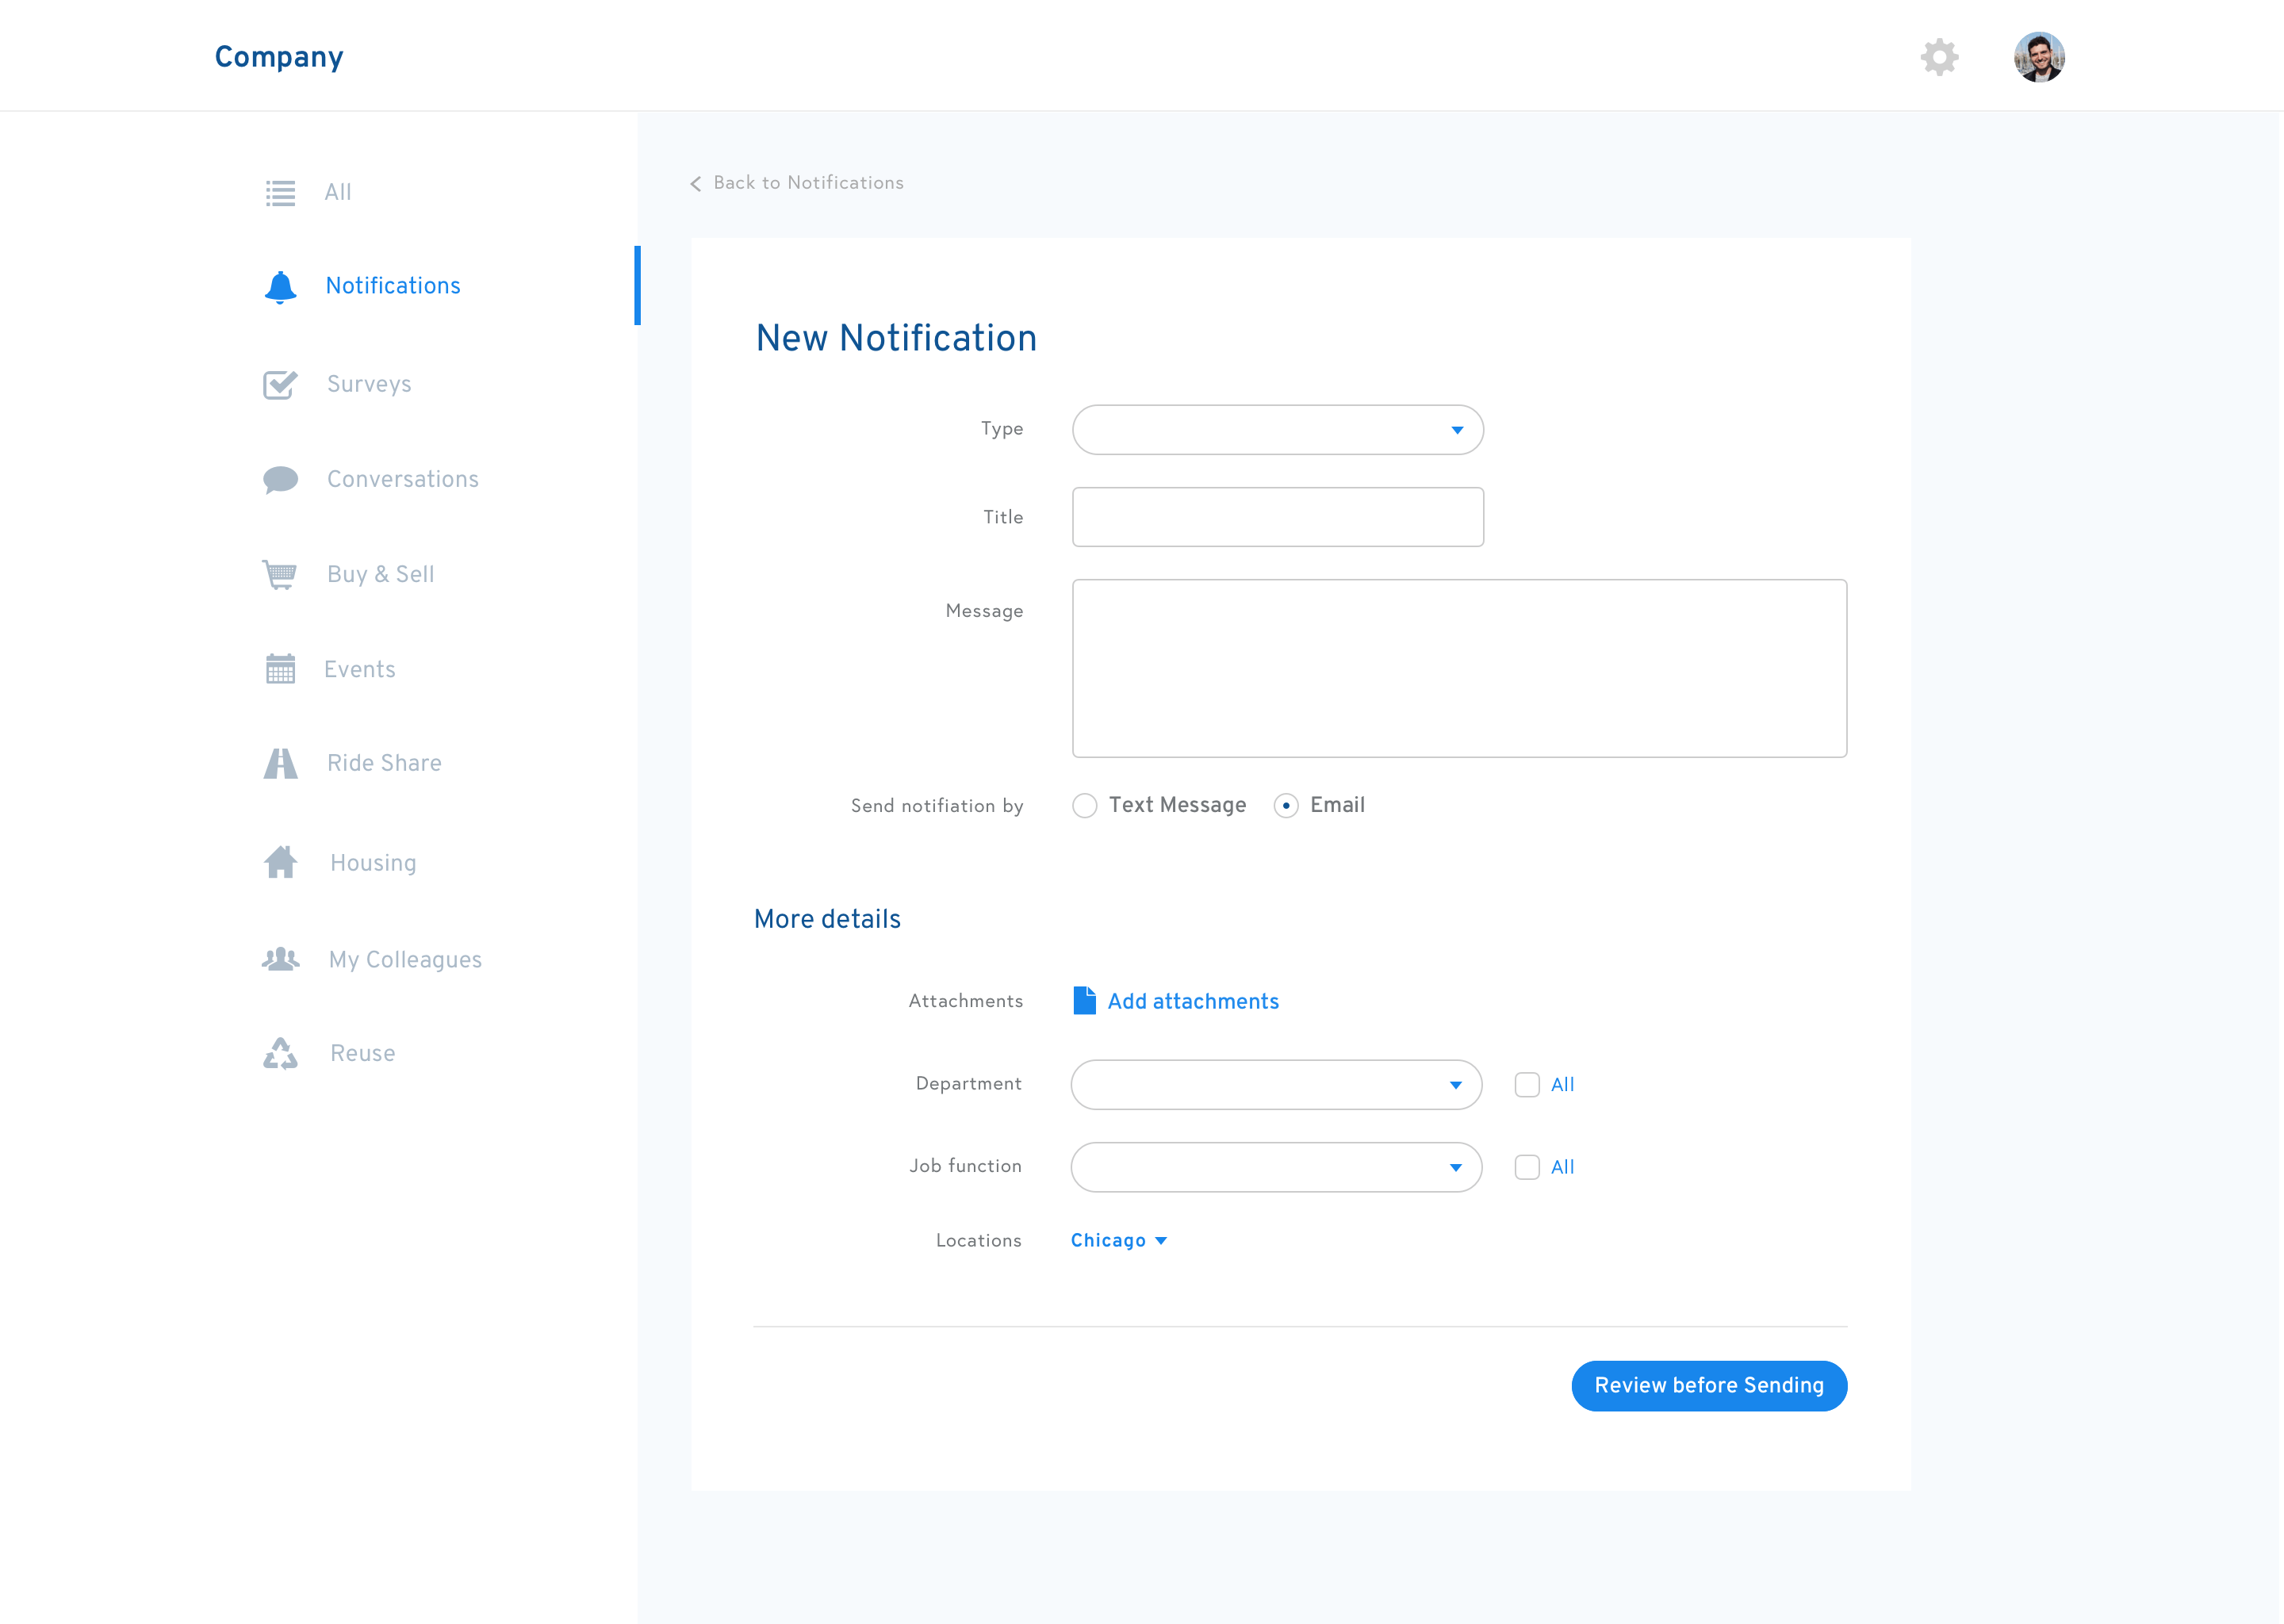The width and height of the screenshot is (2284, 1624).
Task: Click the Ride Share road icon
Action: [x=280, y=763]
